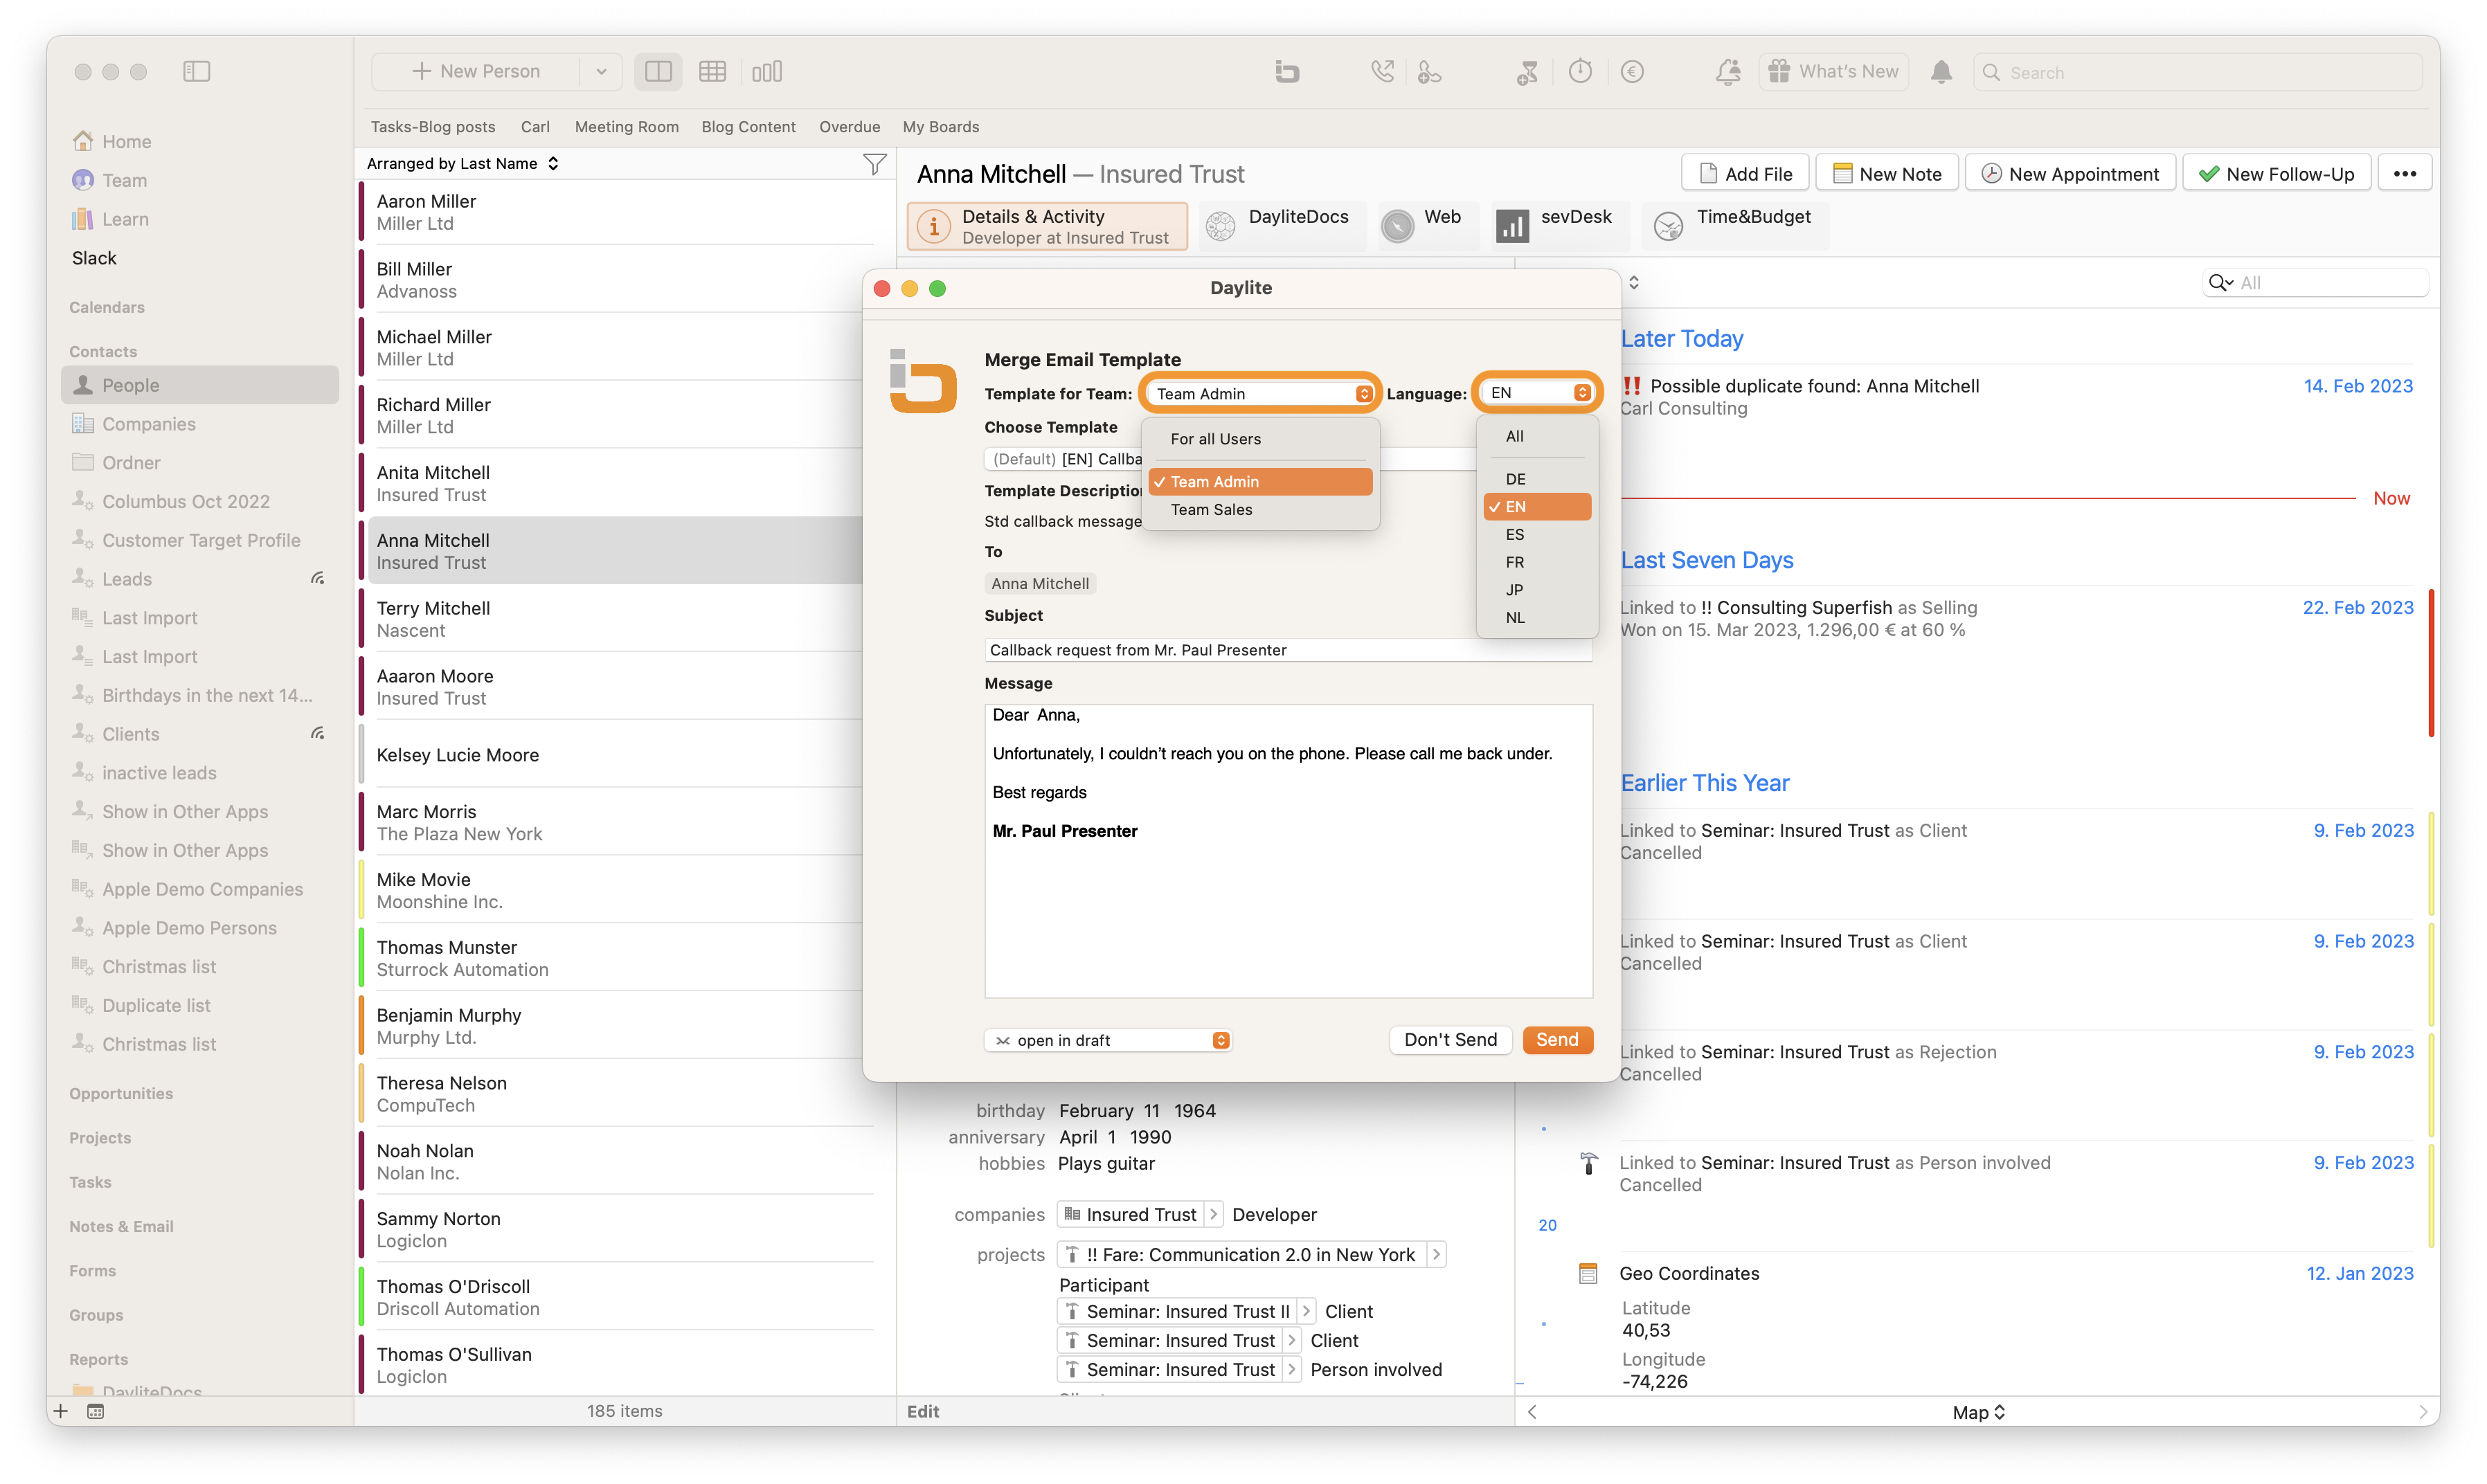Select FR in the language list

point(1515,562)
